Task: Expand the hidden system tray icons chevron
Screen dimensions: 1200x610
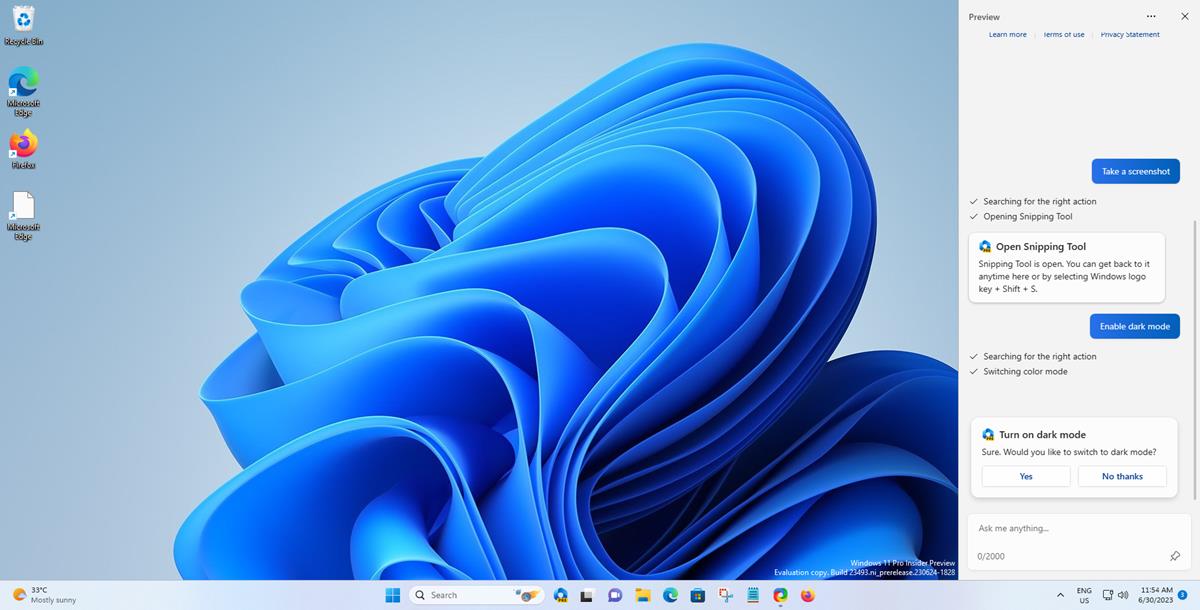Action: tap(1060, 595)
